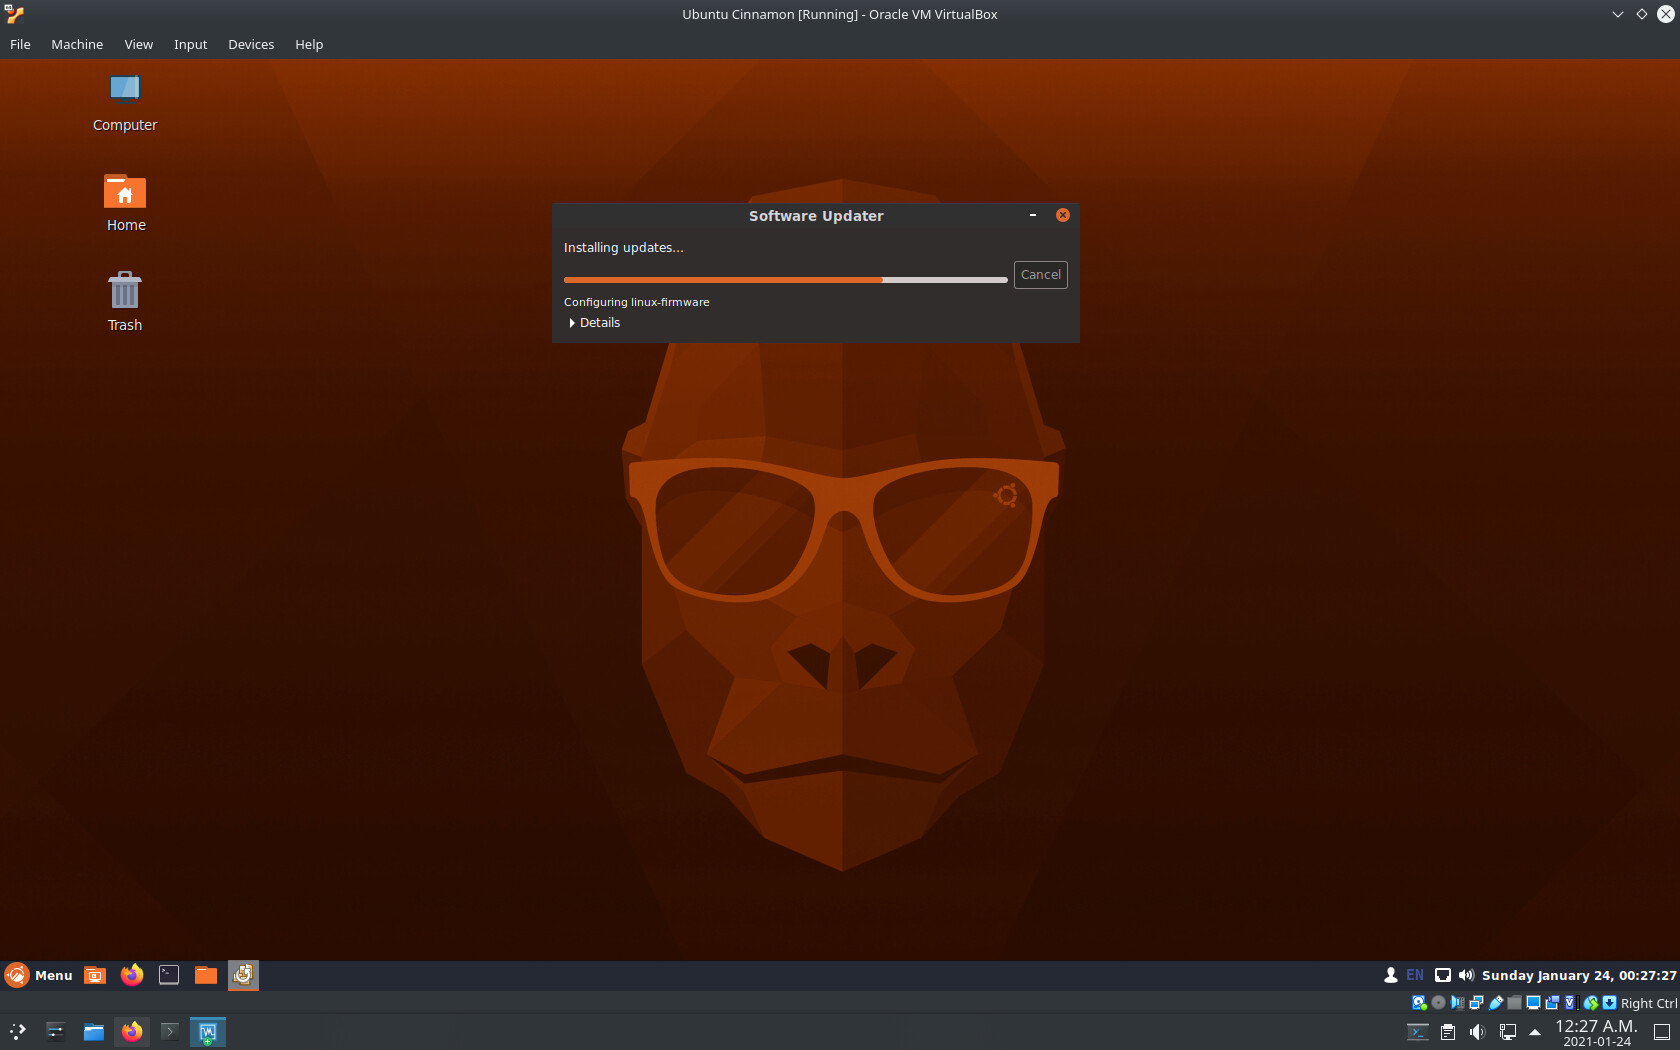Click VirtualBox CPU virtualization V indicator
1680x1050 pixels.
1570,1002
